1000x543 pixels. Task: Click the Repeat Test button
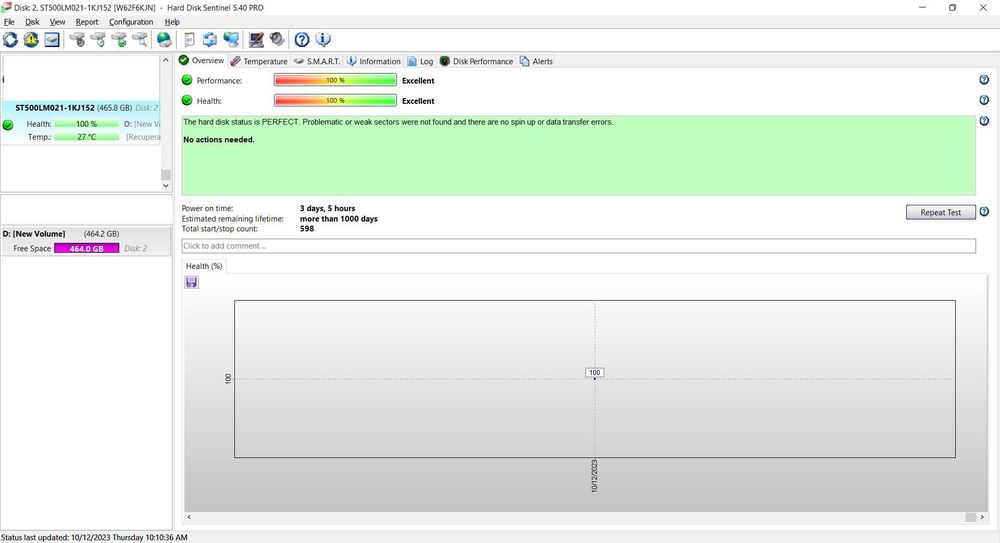coord(941,212)
